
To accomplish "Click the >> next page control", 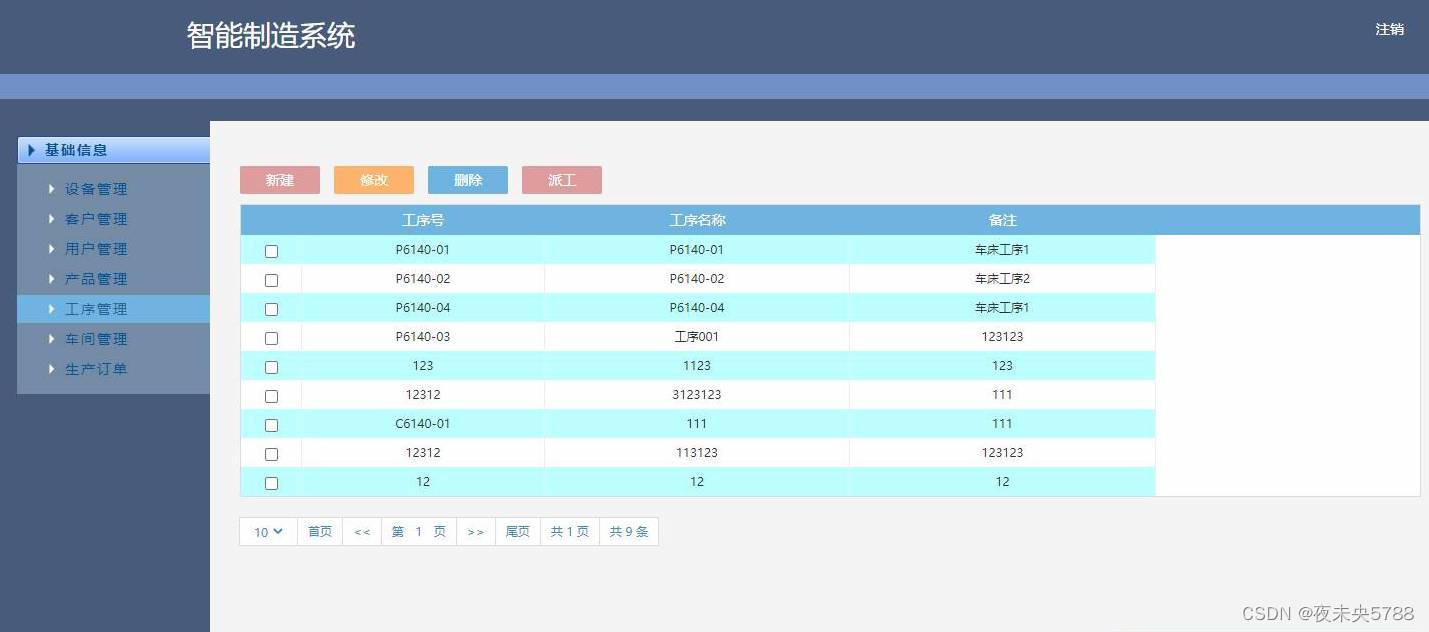I will coord(476,531).
